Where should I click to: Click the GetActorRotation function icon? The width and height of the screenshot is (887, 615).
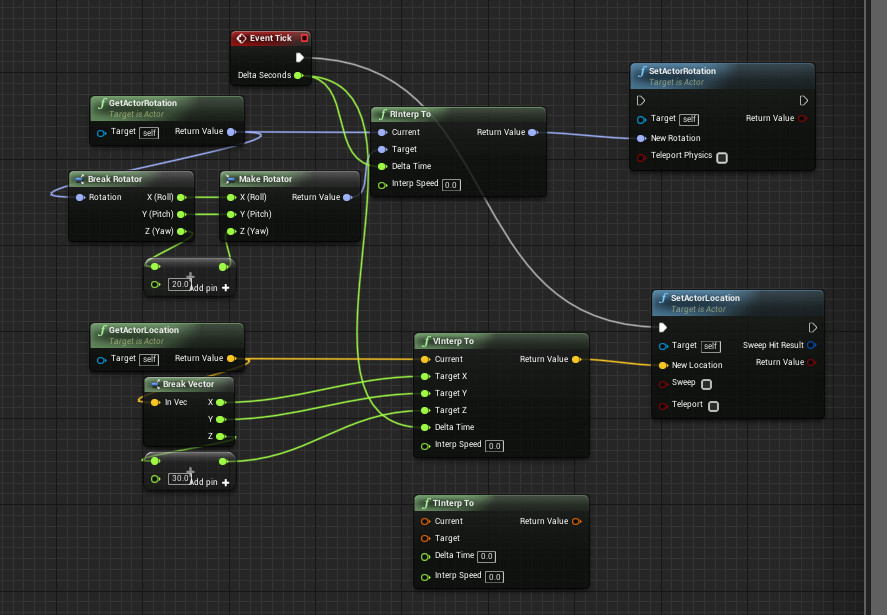pyautogui.click(x=103, y=102)
